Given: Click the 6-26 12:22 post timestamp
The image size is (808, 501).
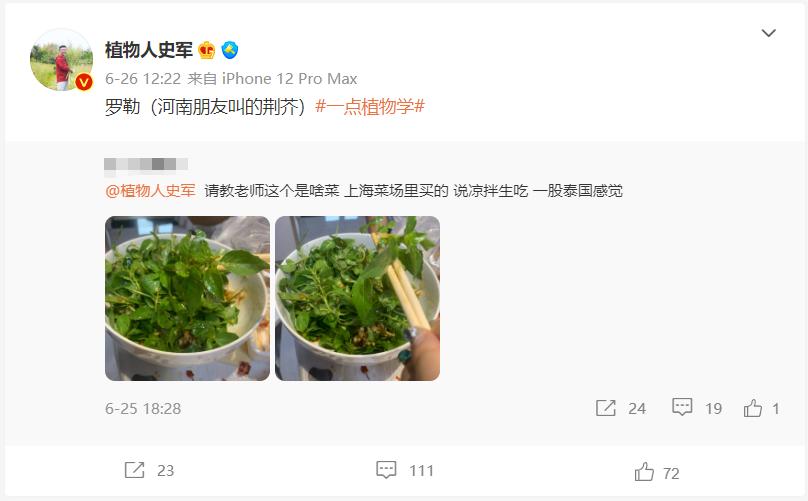Looking at the screenshot, I should point(143,79).
